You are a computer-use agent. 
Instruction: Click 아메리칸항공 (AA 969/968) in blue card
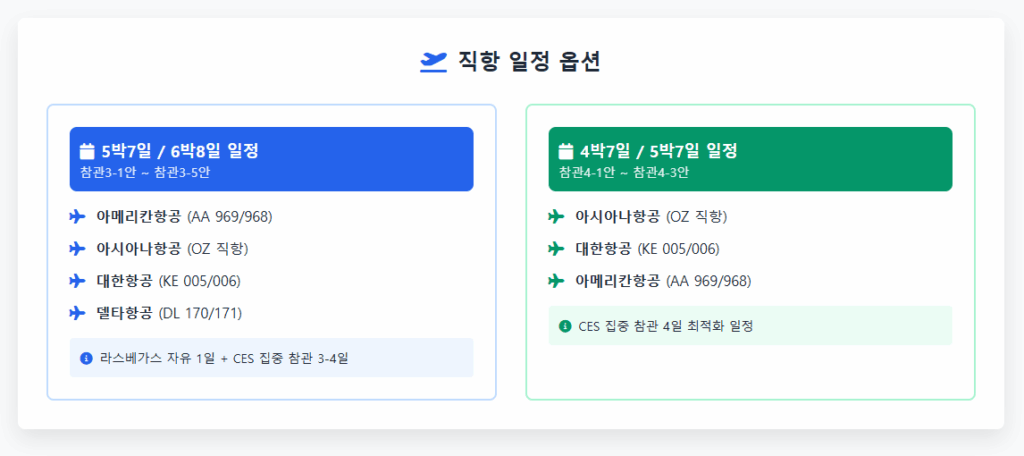click(x=184, y=216)
